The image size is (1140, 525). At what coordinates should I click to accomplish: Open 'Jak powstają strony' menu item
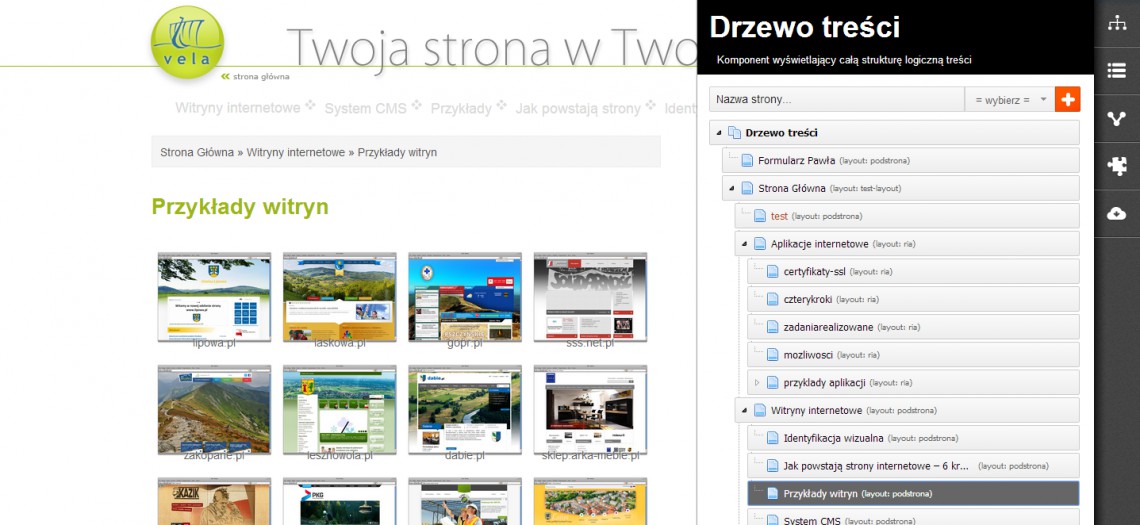click(x=578, y=108)
